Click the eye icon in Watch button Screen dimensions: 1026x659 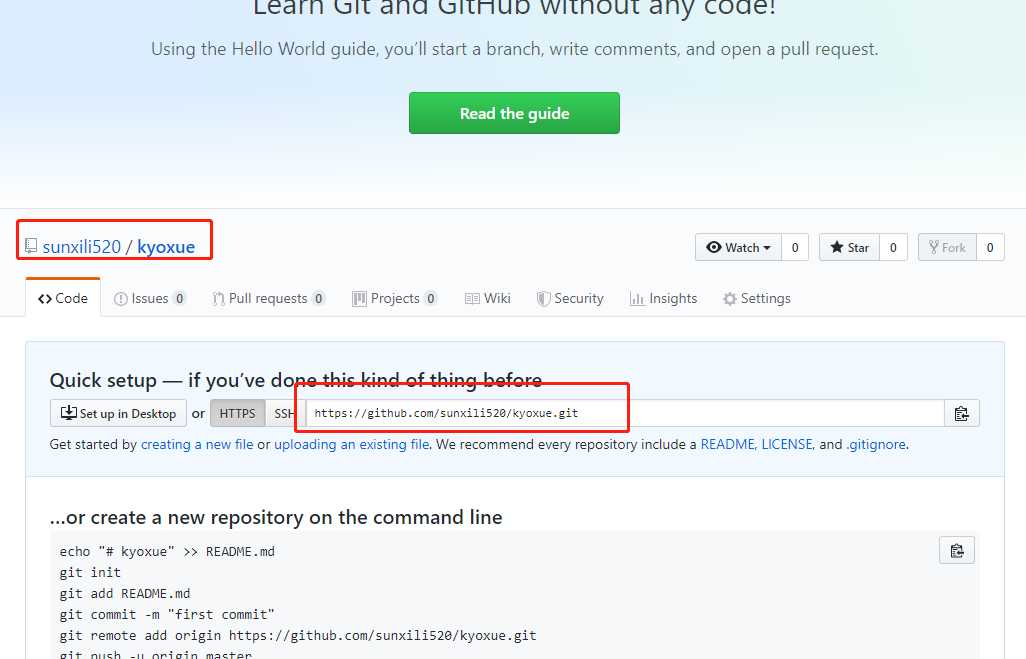[714, 247]
